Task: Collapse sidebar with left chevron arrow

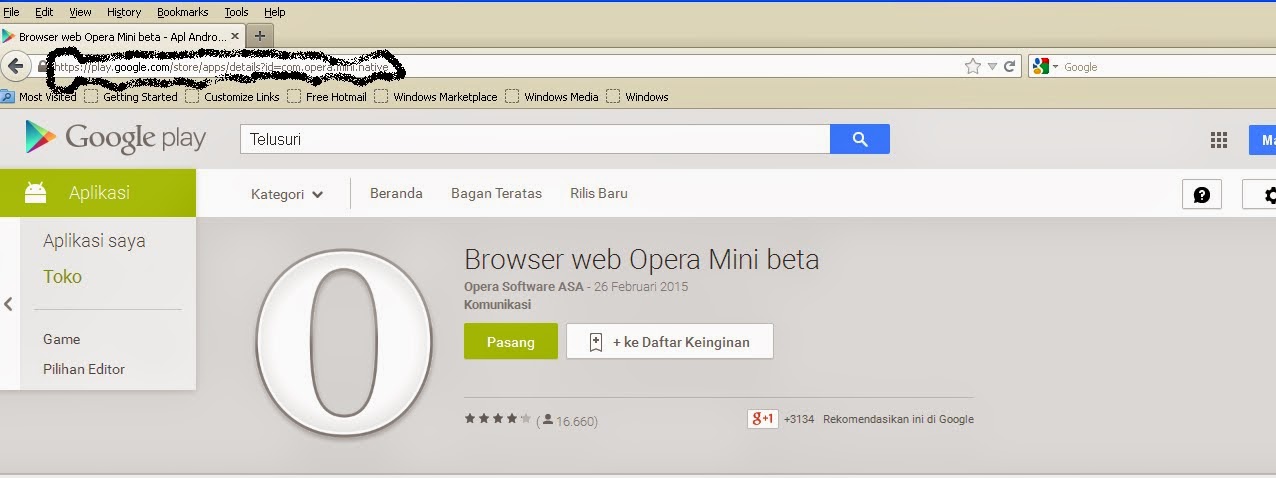Action: (x=9, y=304)
